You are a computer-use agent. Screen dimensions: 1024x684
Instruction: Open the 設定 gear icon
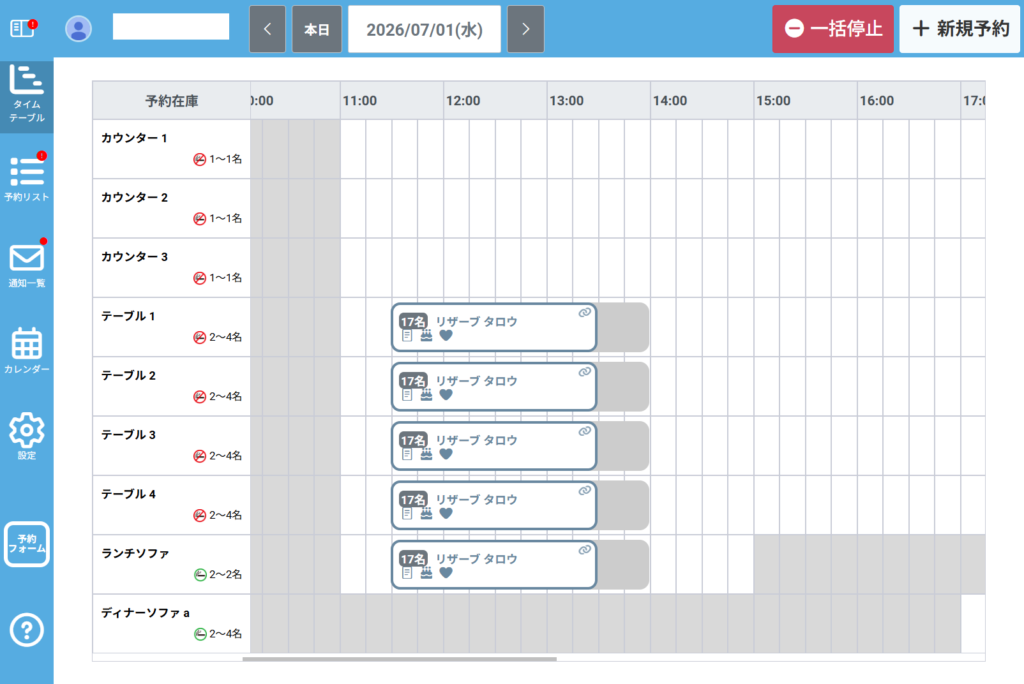click(x=27, y=436)
